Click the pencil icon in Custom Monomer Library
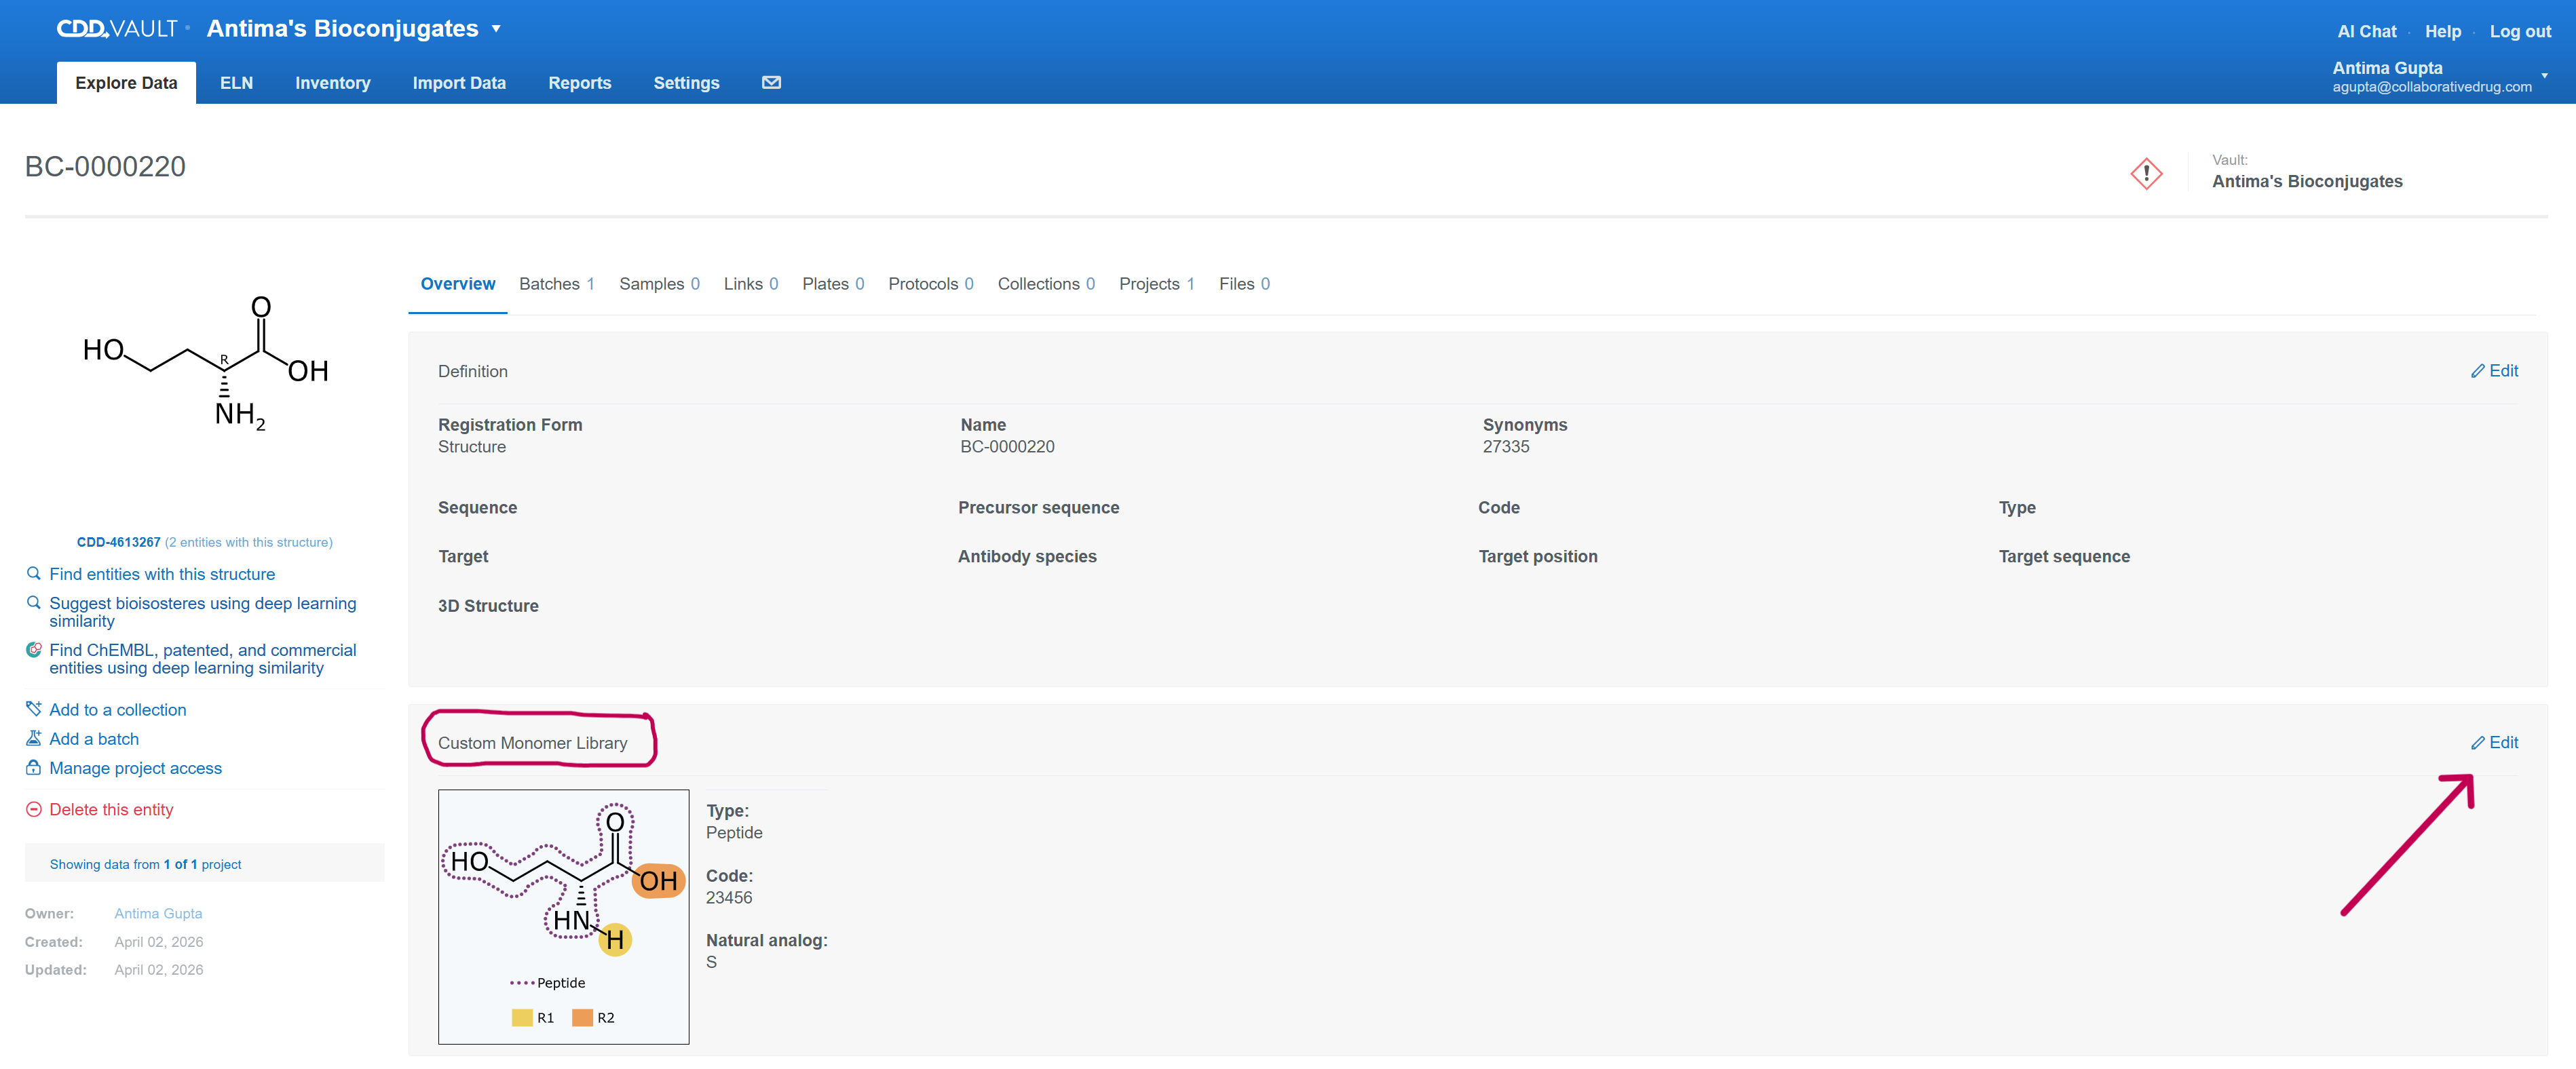2576x1069 pixels. (x=2477, y=743)
